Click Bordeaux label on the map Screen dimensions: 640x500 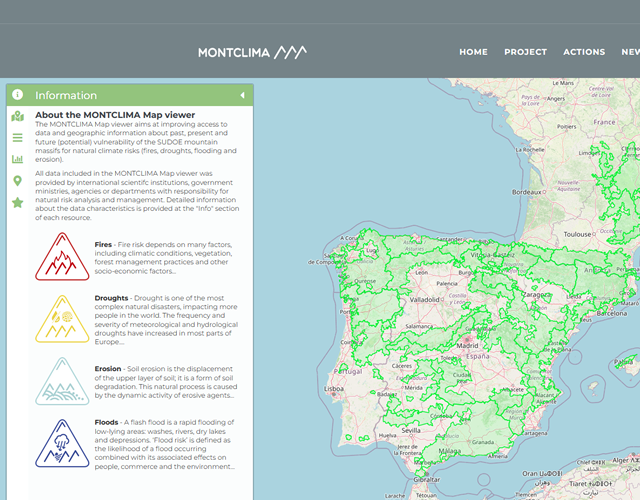[527, 192]
